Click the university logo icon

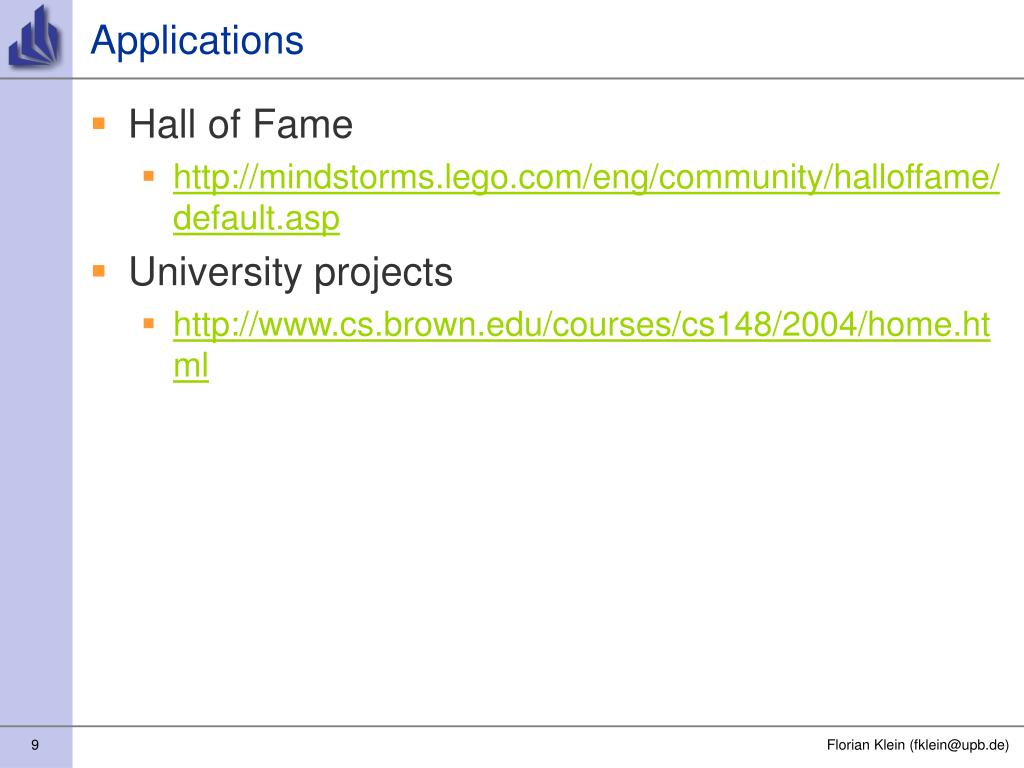pos(35,36)
